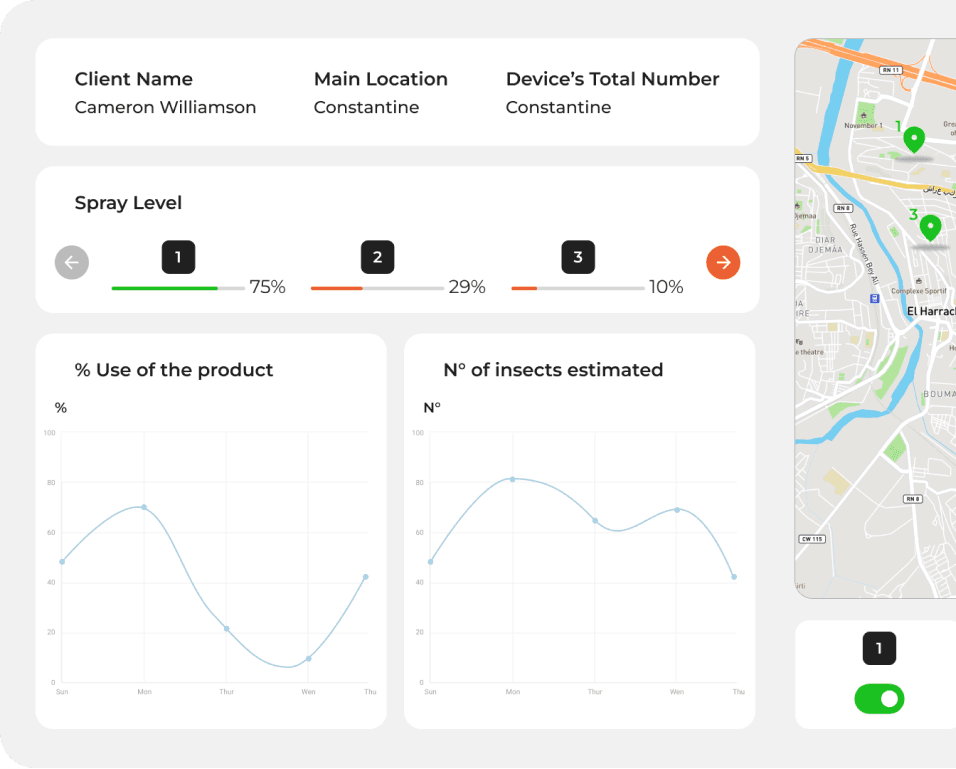
Task: Click the gray previous arrow in Spray Level
Action: [71, 263]
